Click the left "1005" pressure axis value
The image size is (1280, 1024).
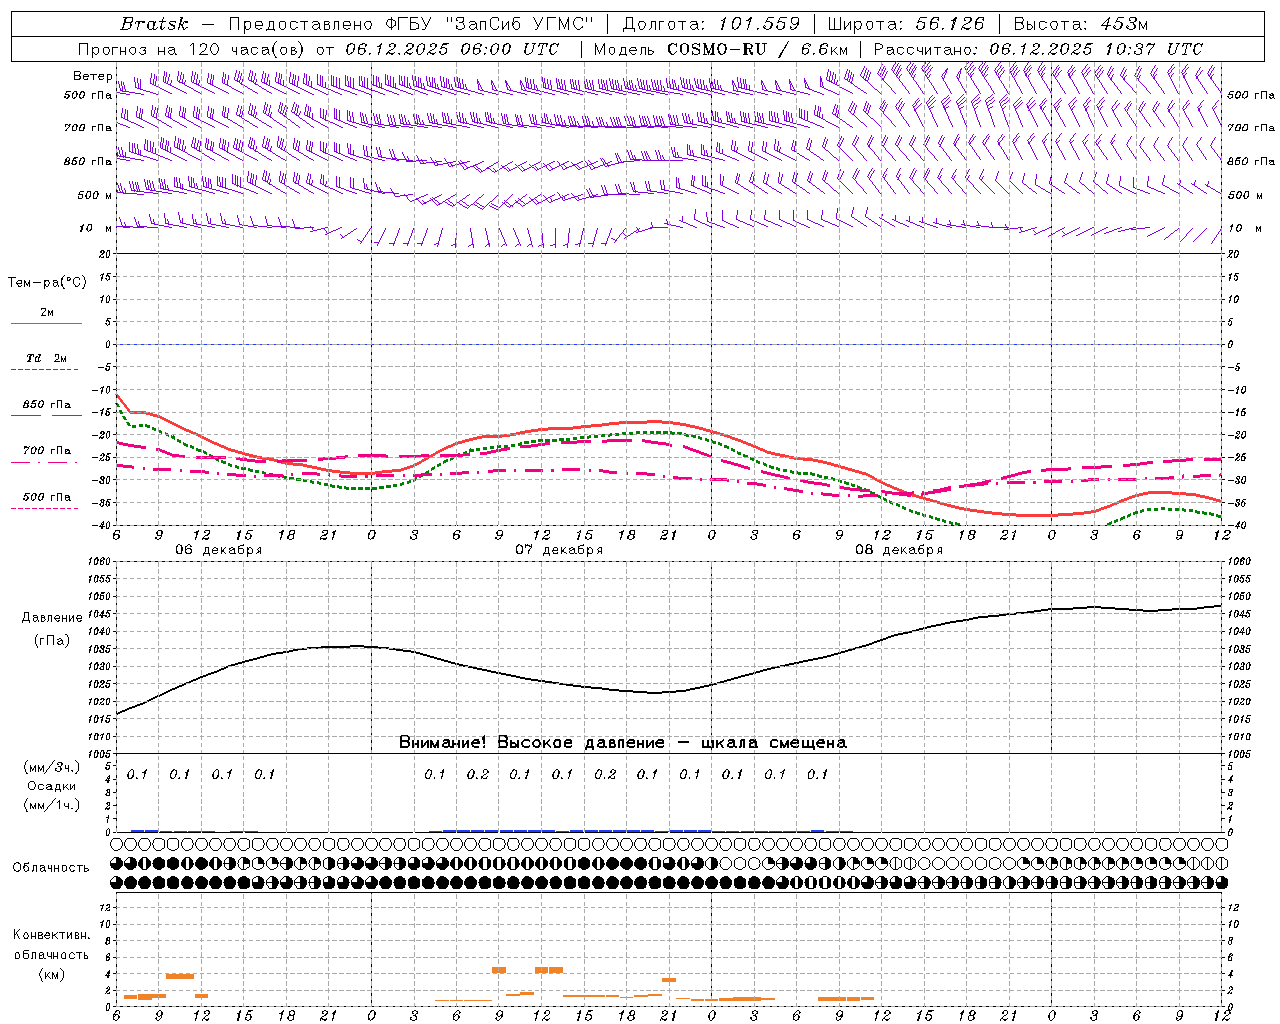(99, 753)
